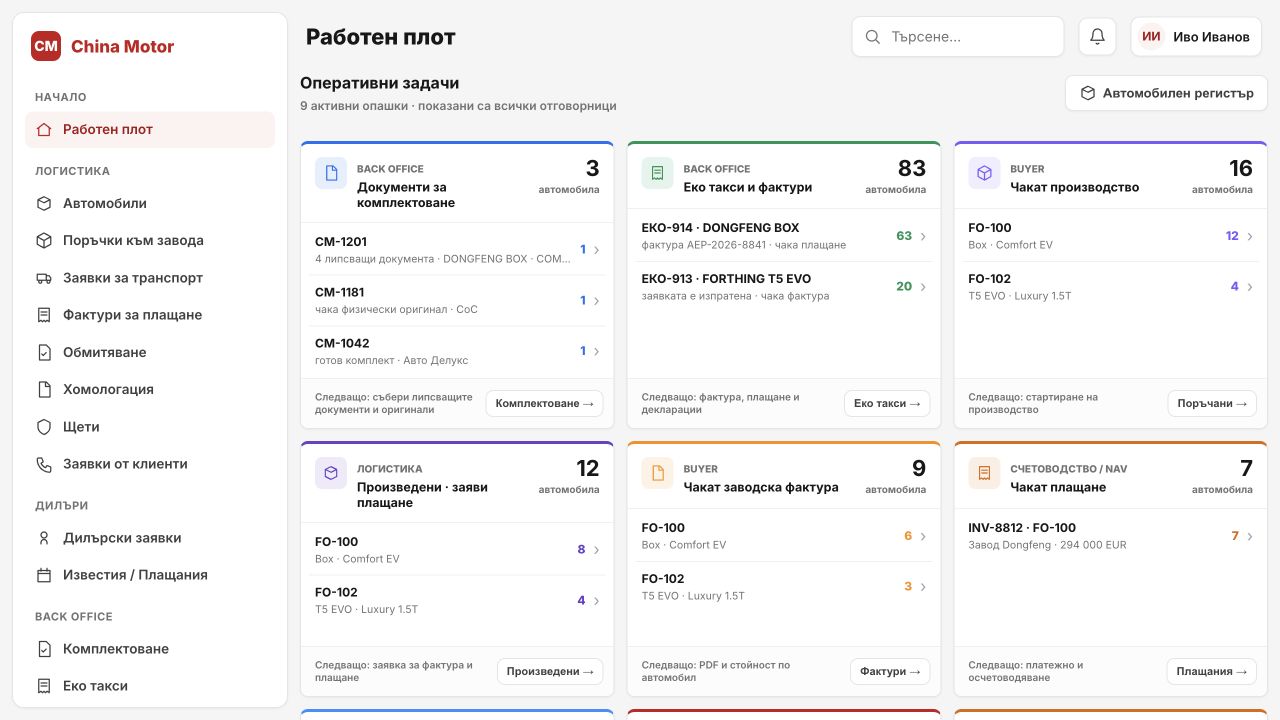The image size is (1280, 720).
Task: Expand the CM-1201 row chevron
Action: [x=596, y=250]
